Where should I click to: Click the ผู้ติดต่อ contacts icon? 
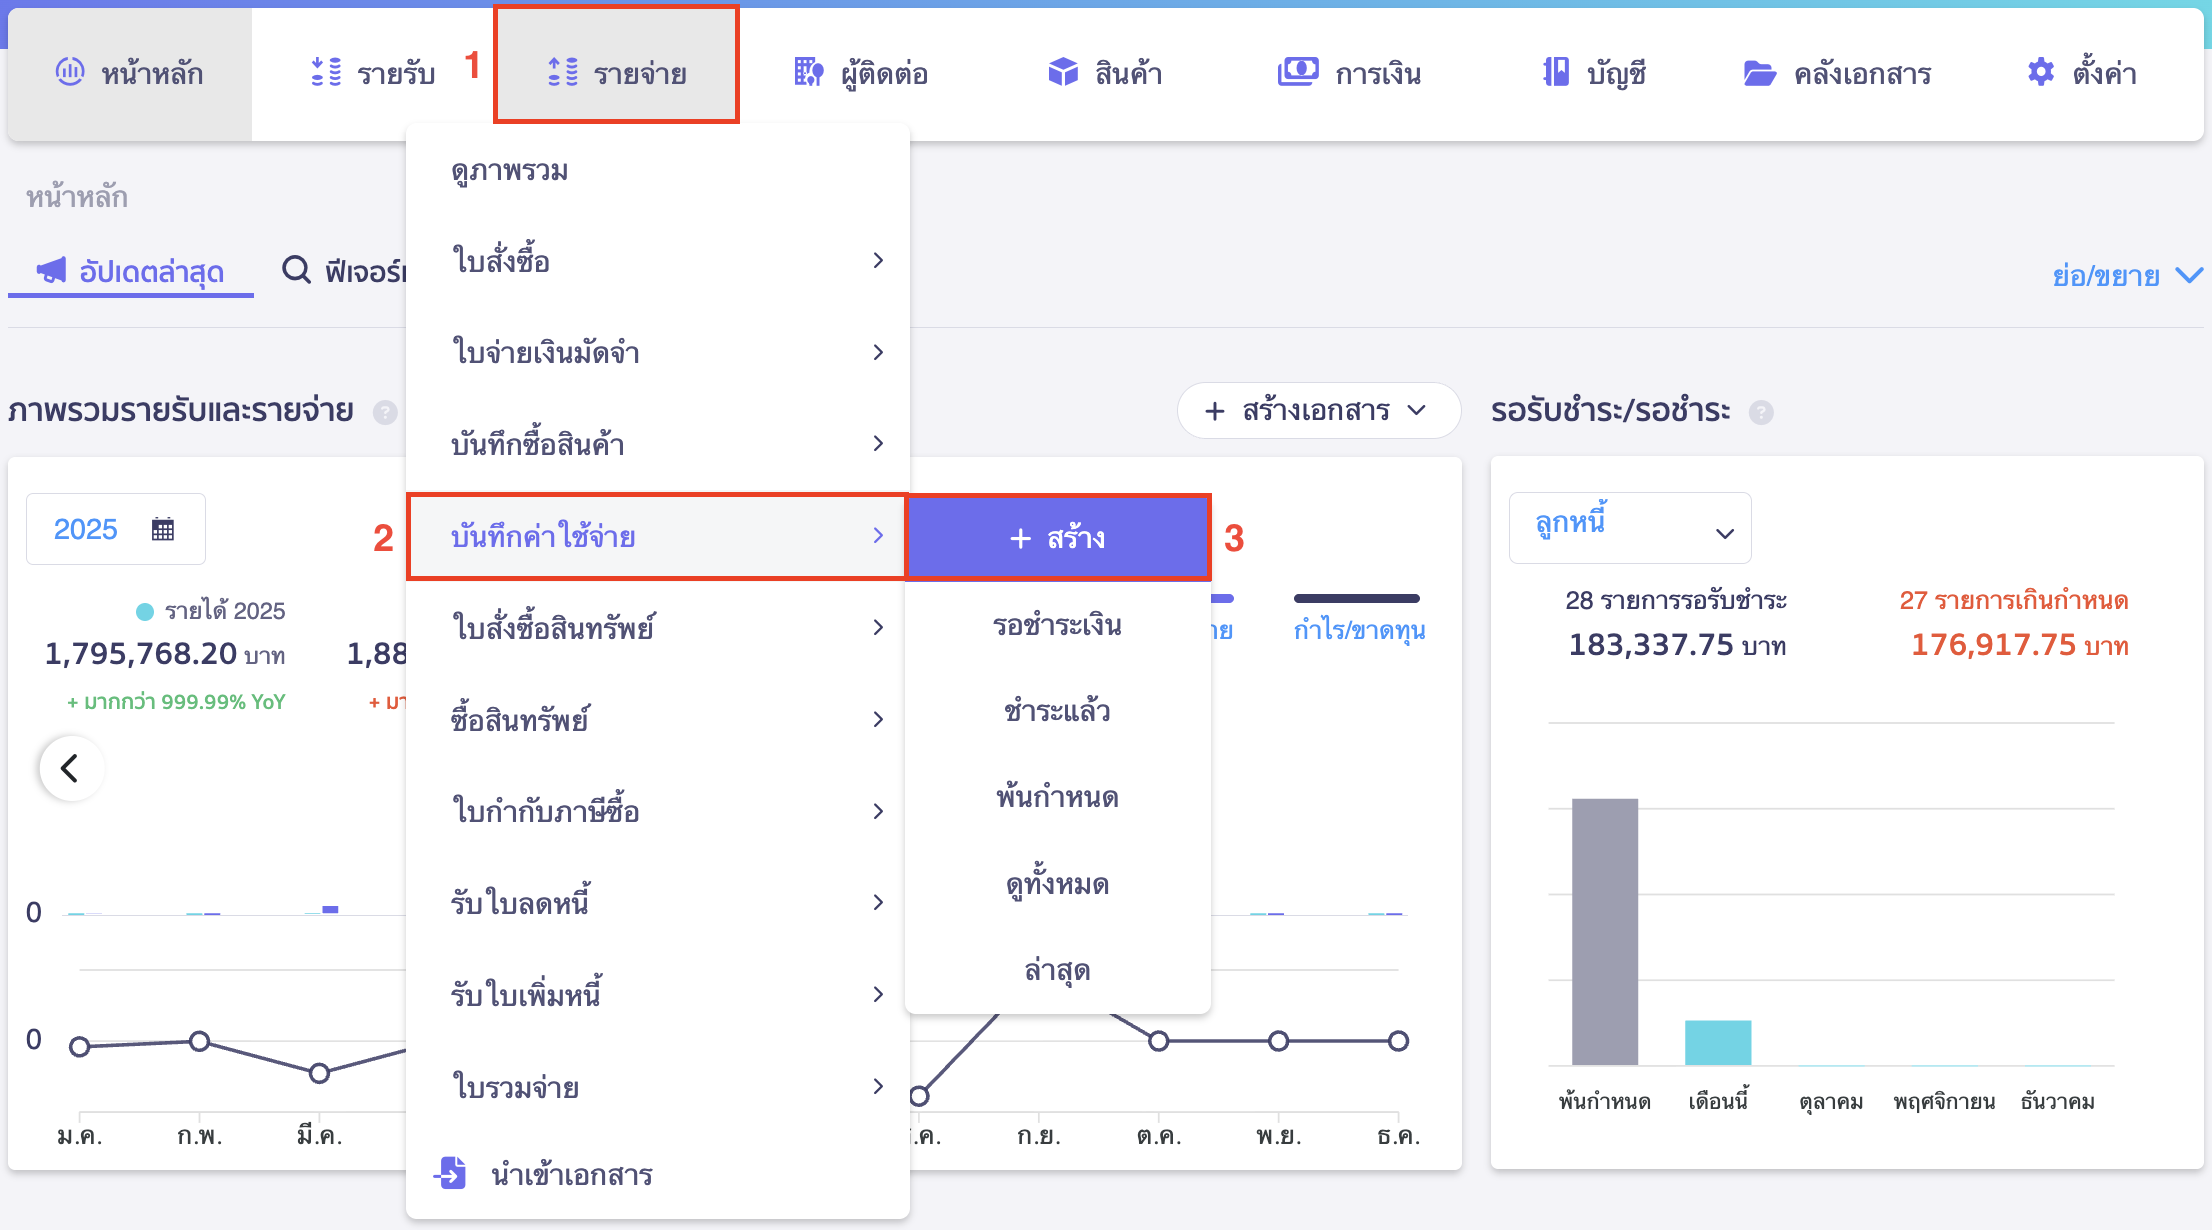tap(806, 71)
